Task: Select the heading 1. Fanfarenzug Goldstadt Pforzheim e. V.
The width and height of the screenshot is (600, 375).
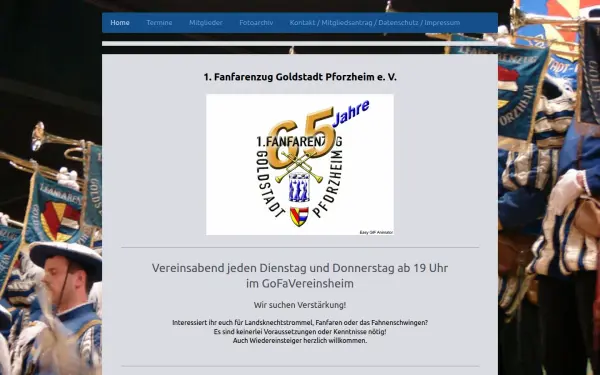Action: [x=300, y=77]
